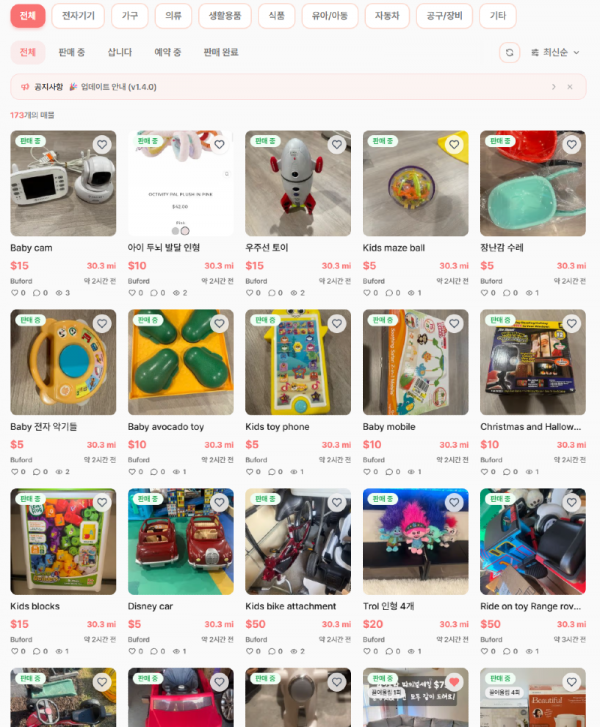Toggle heart on Kids maze ball listing
600x727 pixels.
point(454,145)
